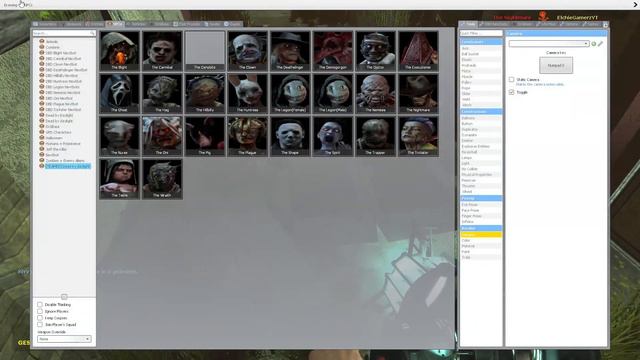
Task: Spawn The Cannibal NPC
Action: (x=162, y=51)
